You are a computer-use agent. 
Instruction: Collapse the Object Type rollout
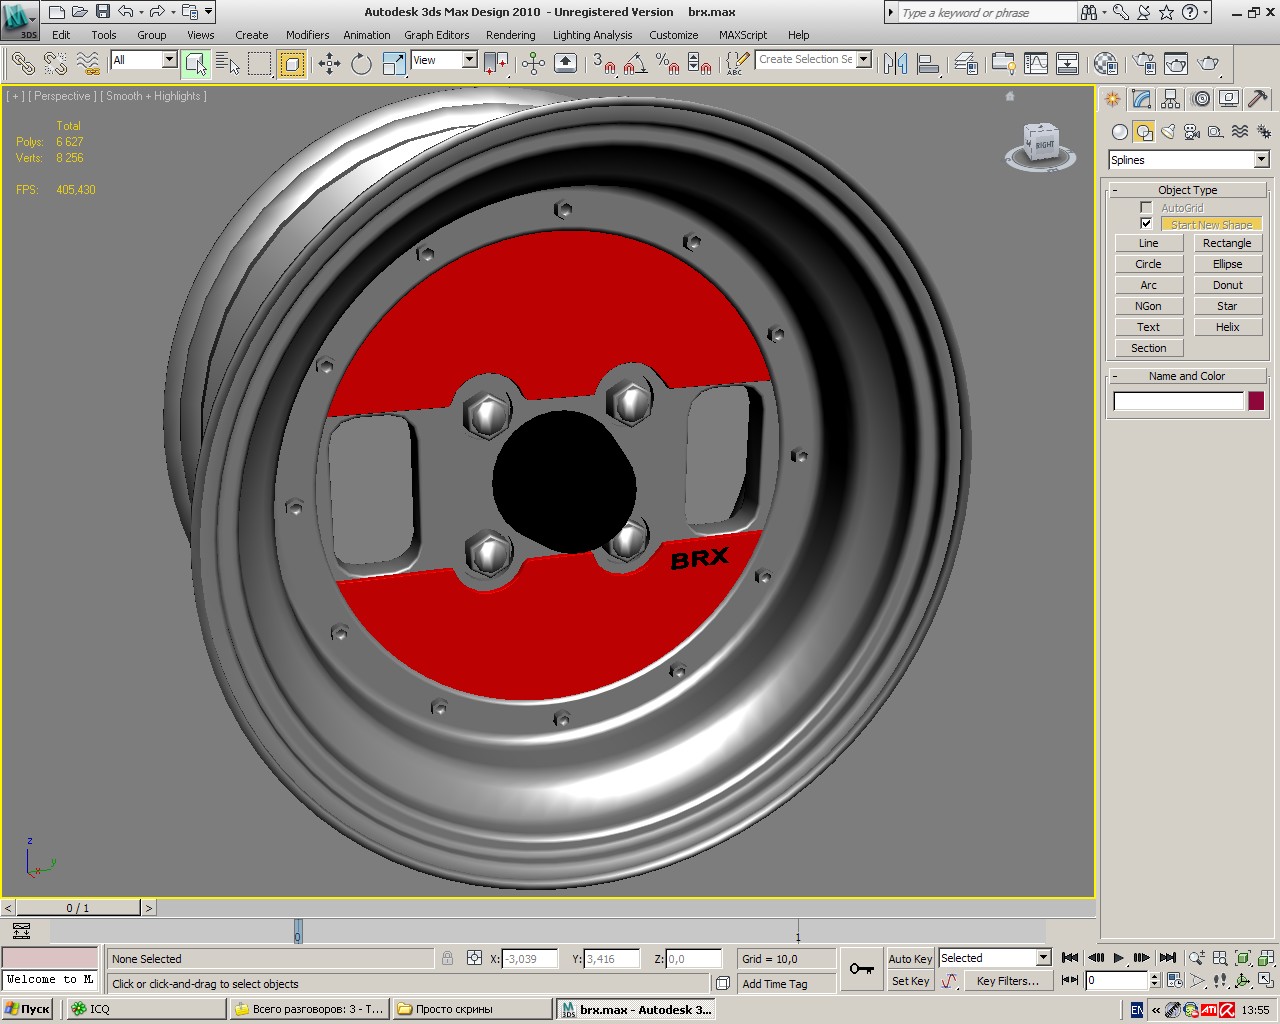[1188, 190]
